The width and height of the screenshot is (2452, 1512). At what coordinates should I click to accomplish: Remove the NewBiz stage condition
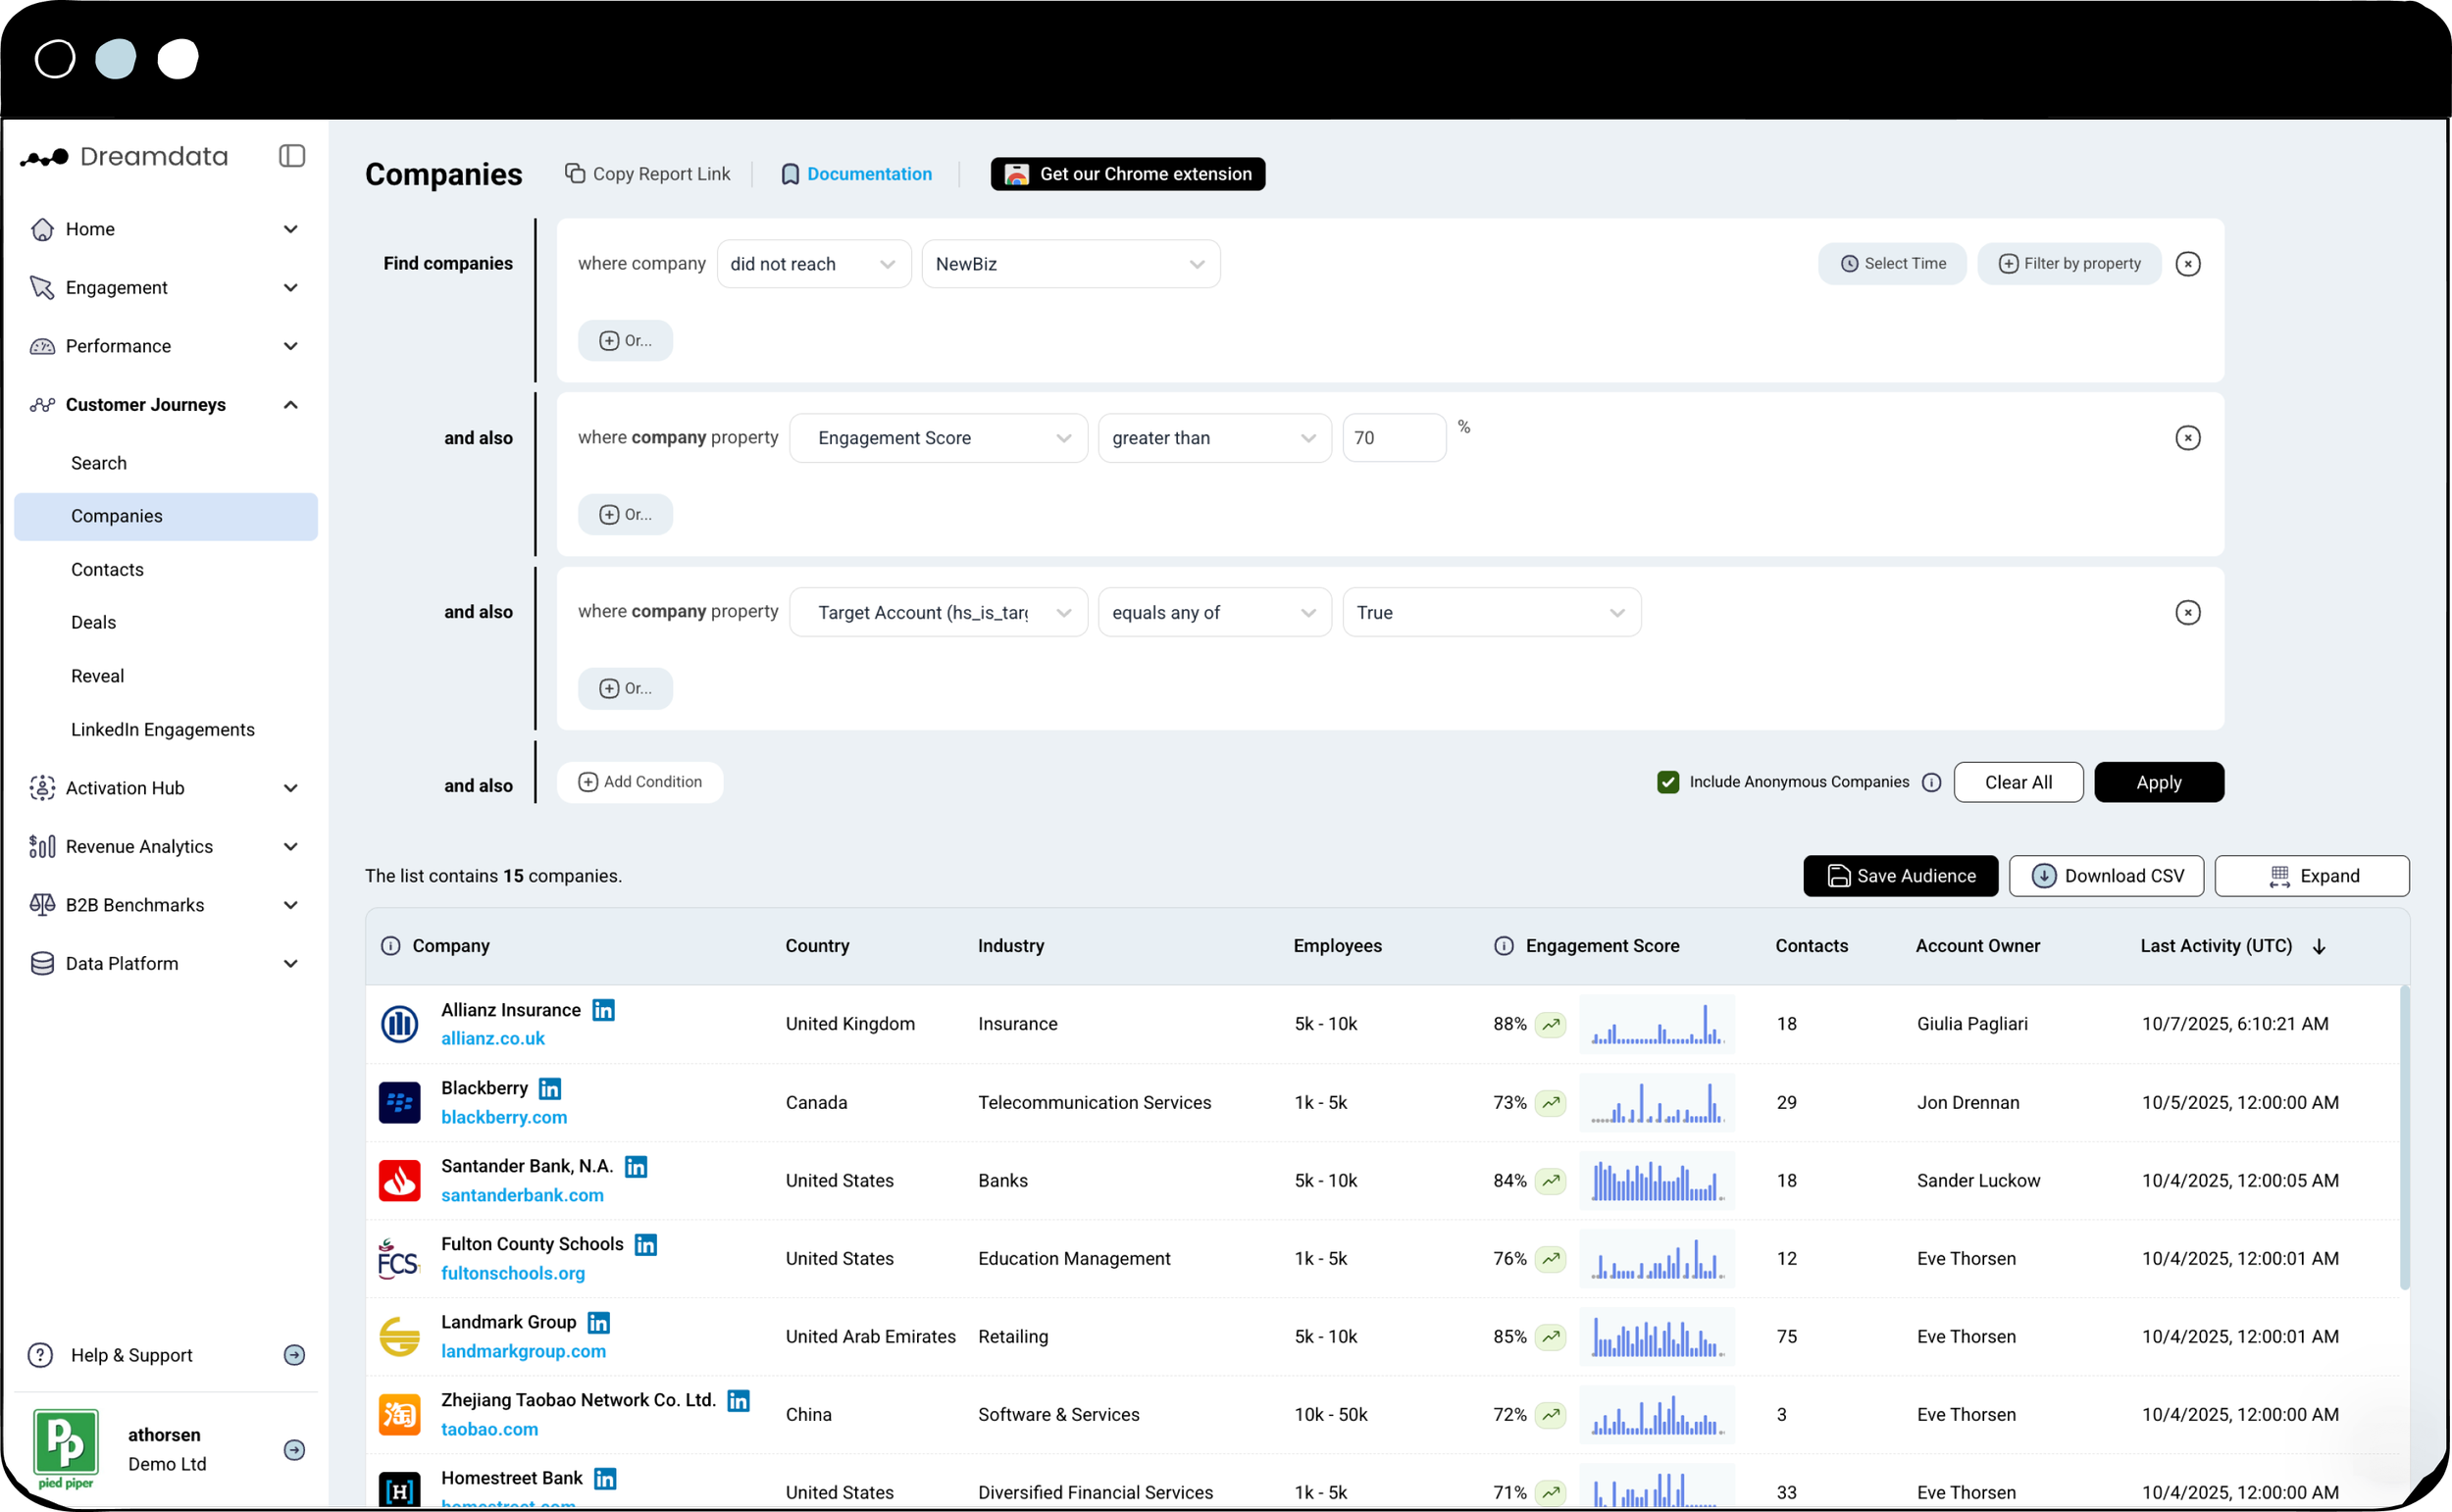2187,264
